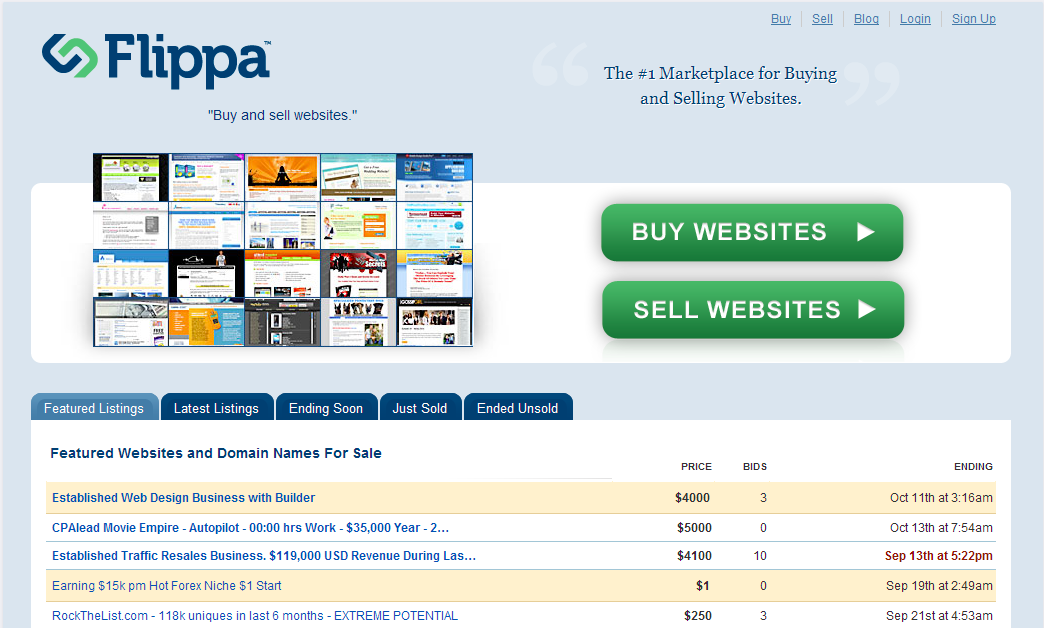Click bid count for Web Design Business row
Image resolution: width=1044 pixels, height=628 pixels.
764,497
